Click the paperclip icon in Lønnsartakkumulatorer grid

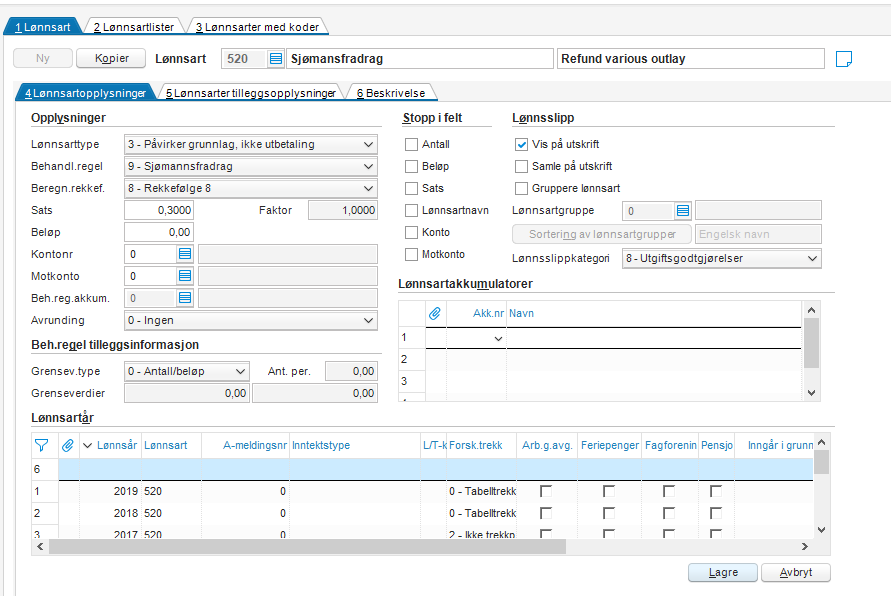(435, 313)
